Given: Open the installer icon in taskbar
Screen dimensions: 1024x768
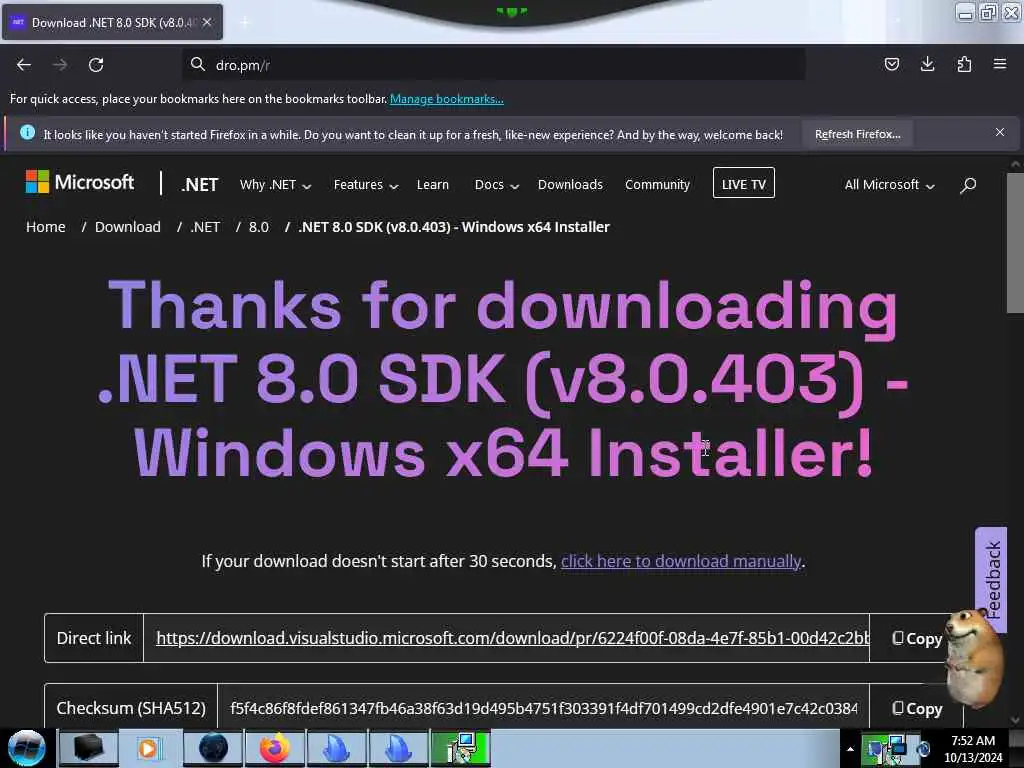Looking at the screenshot, I should click(461, 748).
